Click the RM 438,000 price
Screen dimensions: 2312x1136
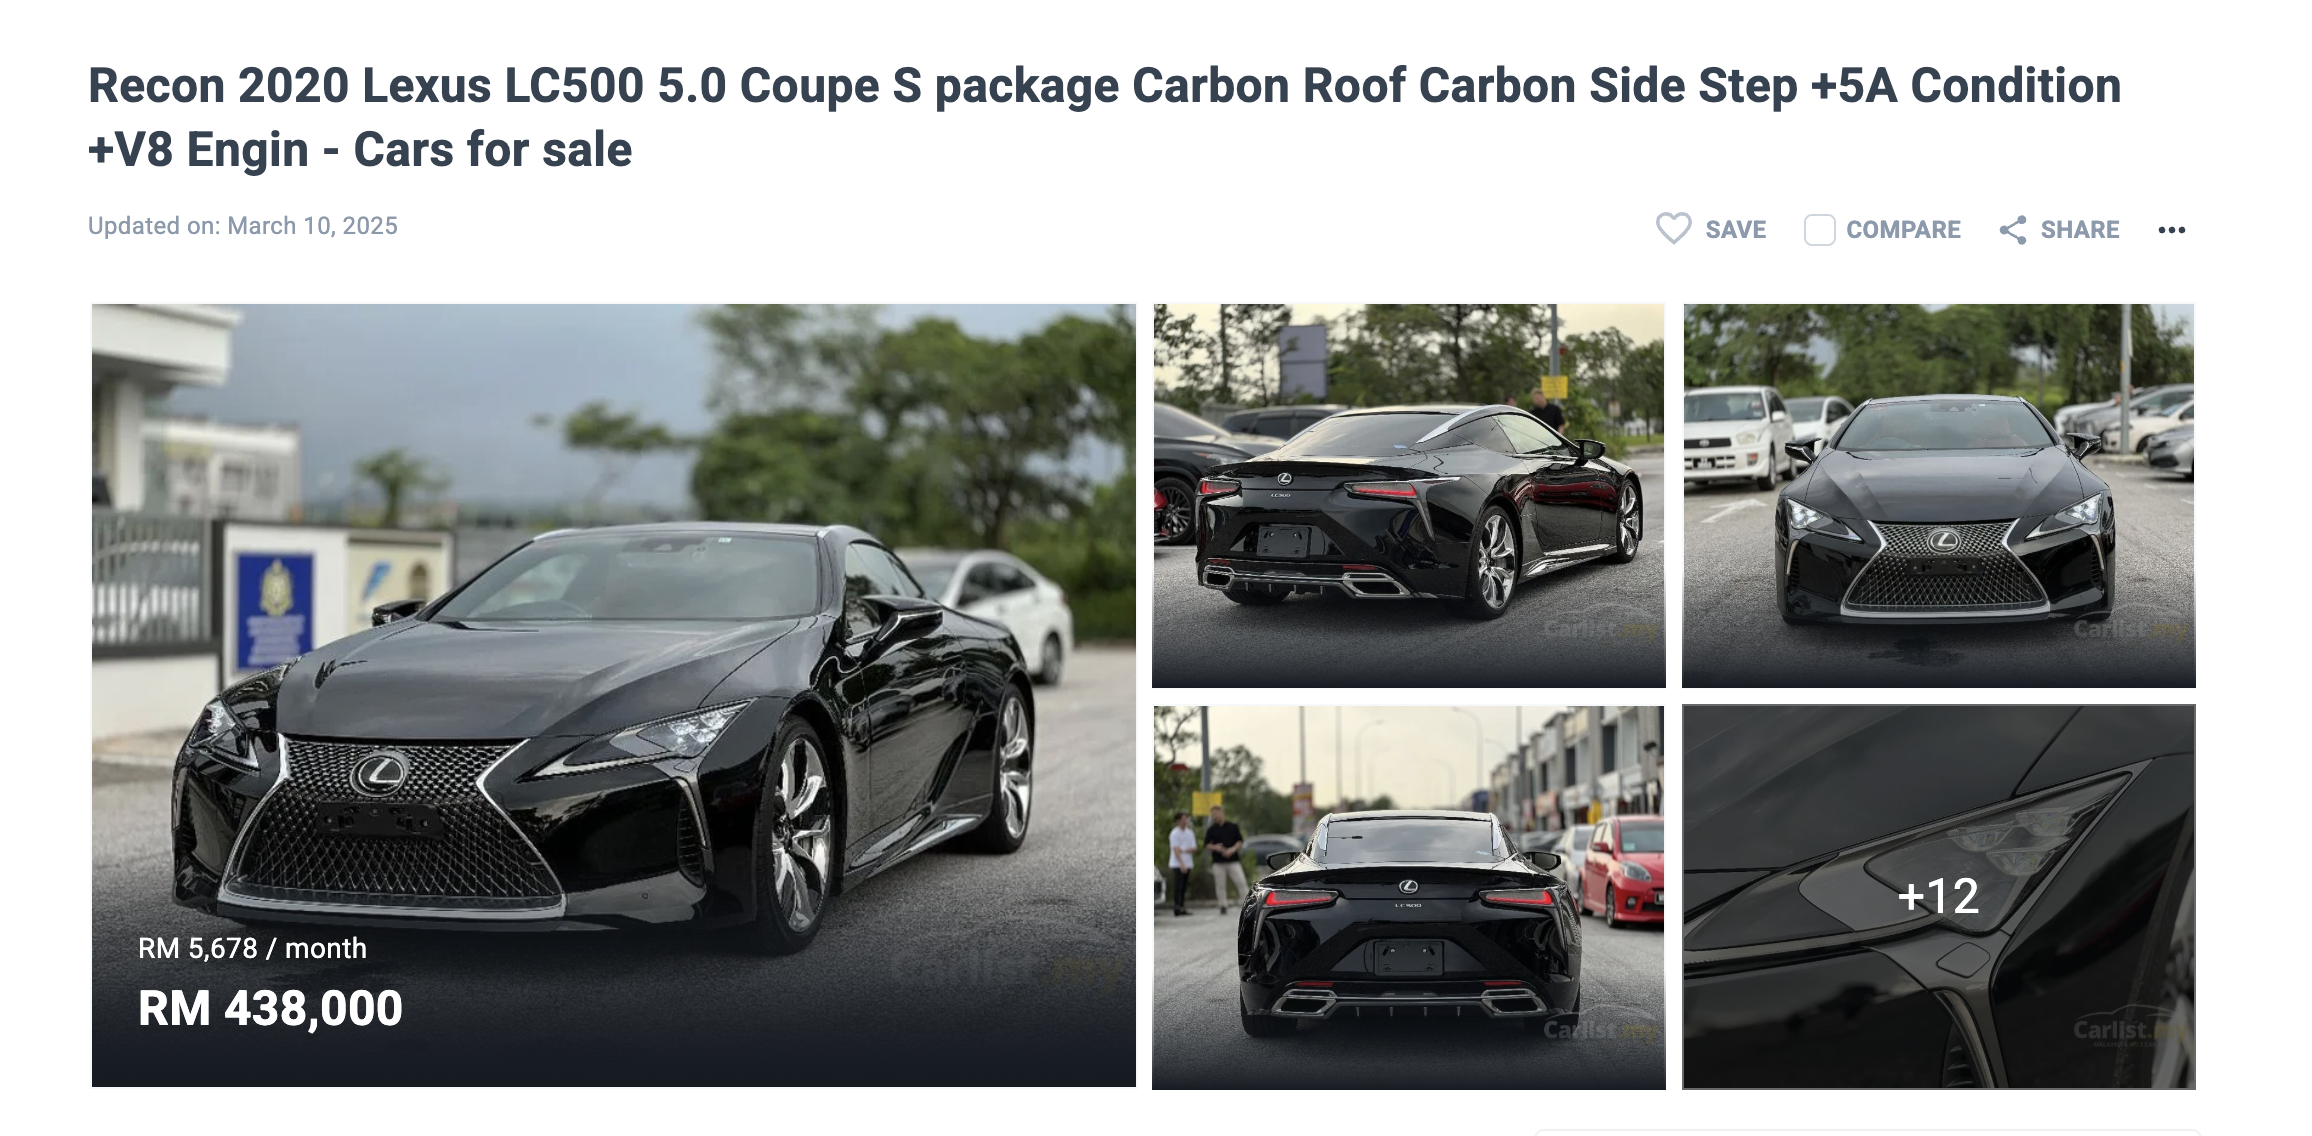[270, 1008]
